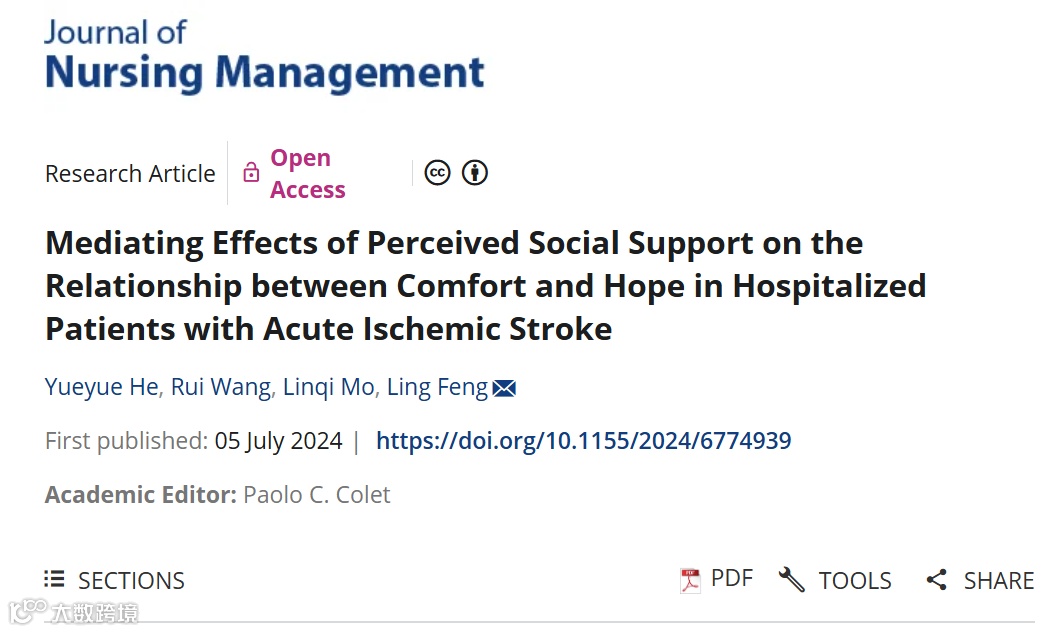Expand the SHARE options
The width and height of the screenshot is (1060, 632).
coord(998,580)
